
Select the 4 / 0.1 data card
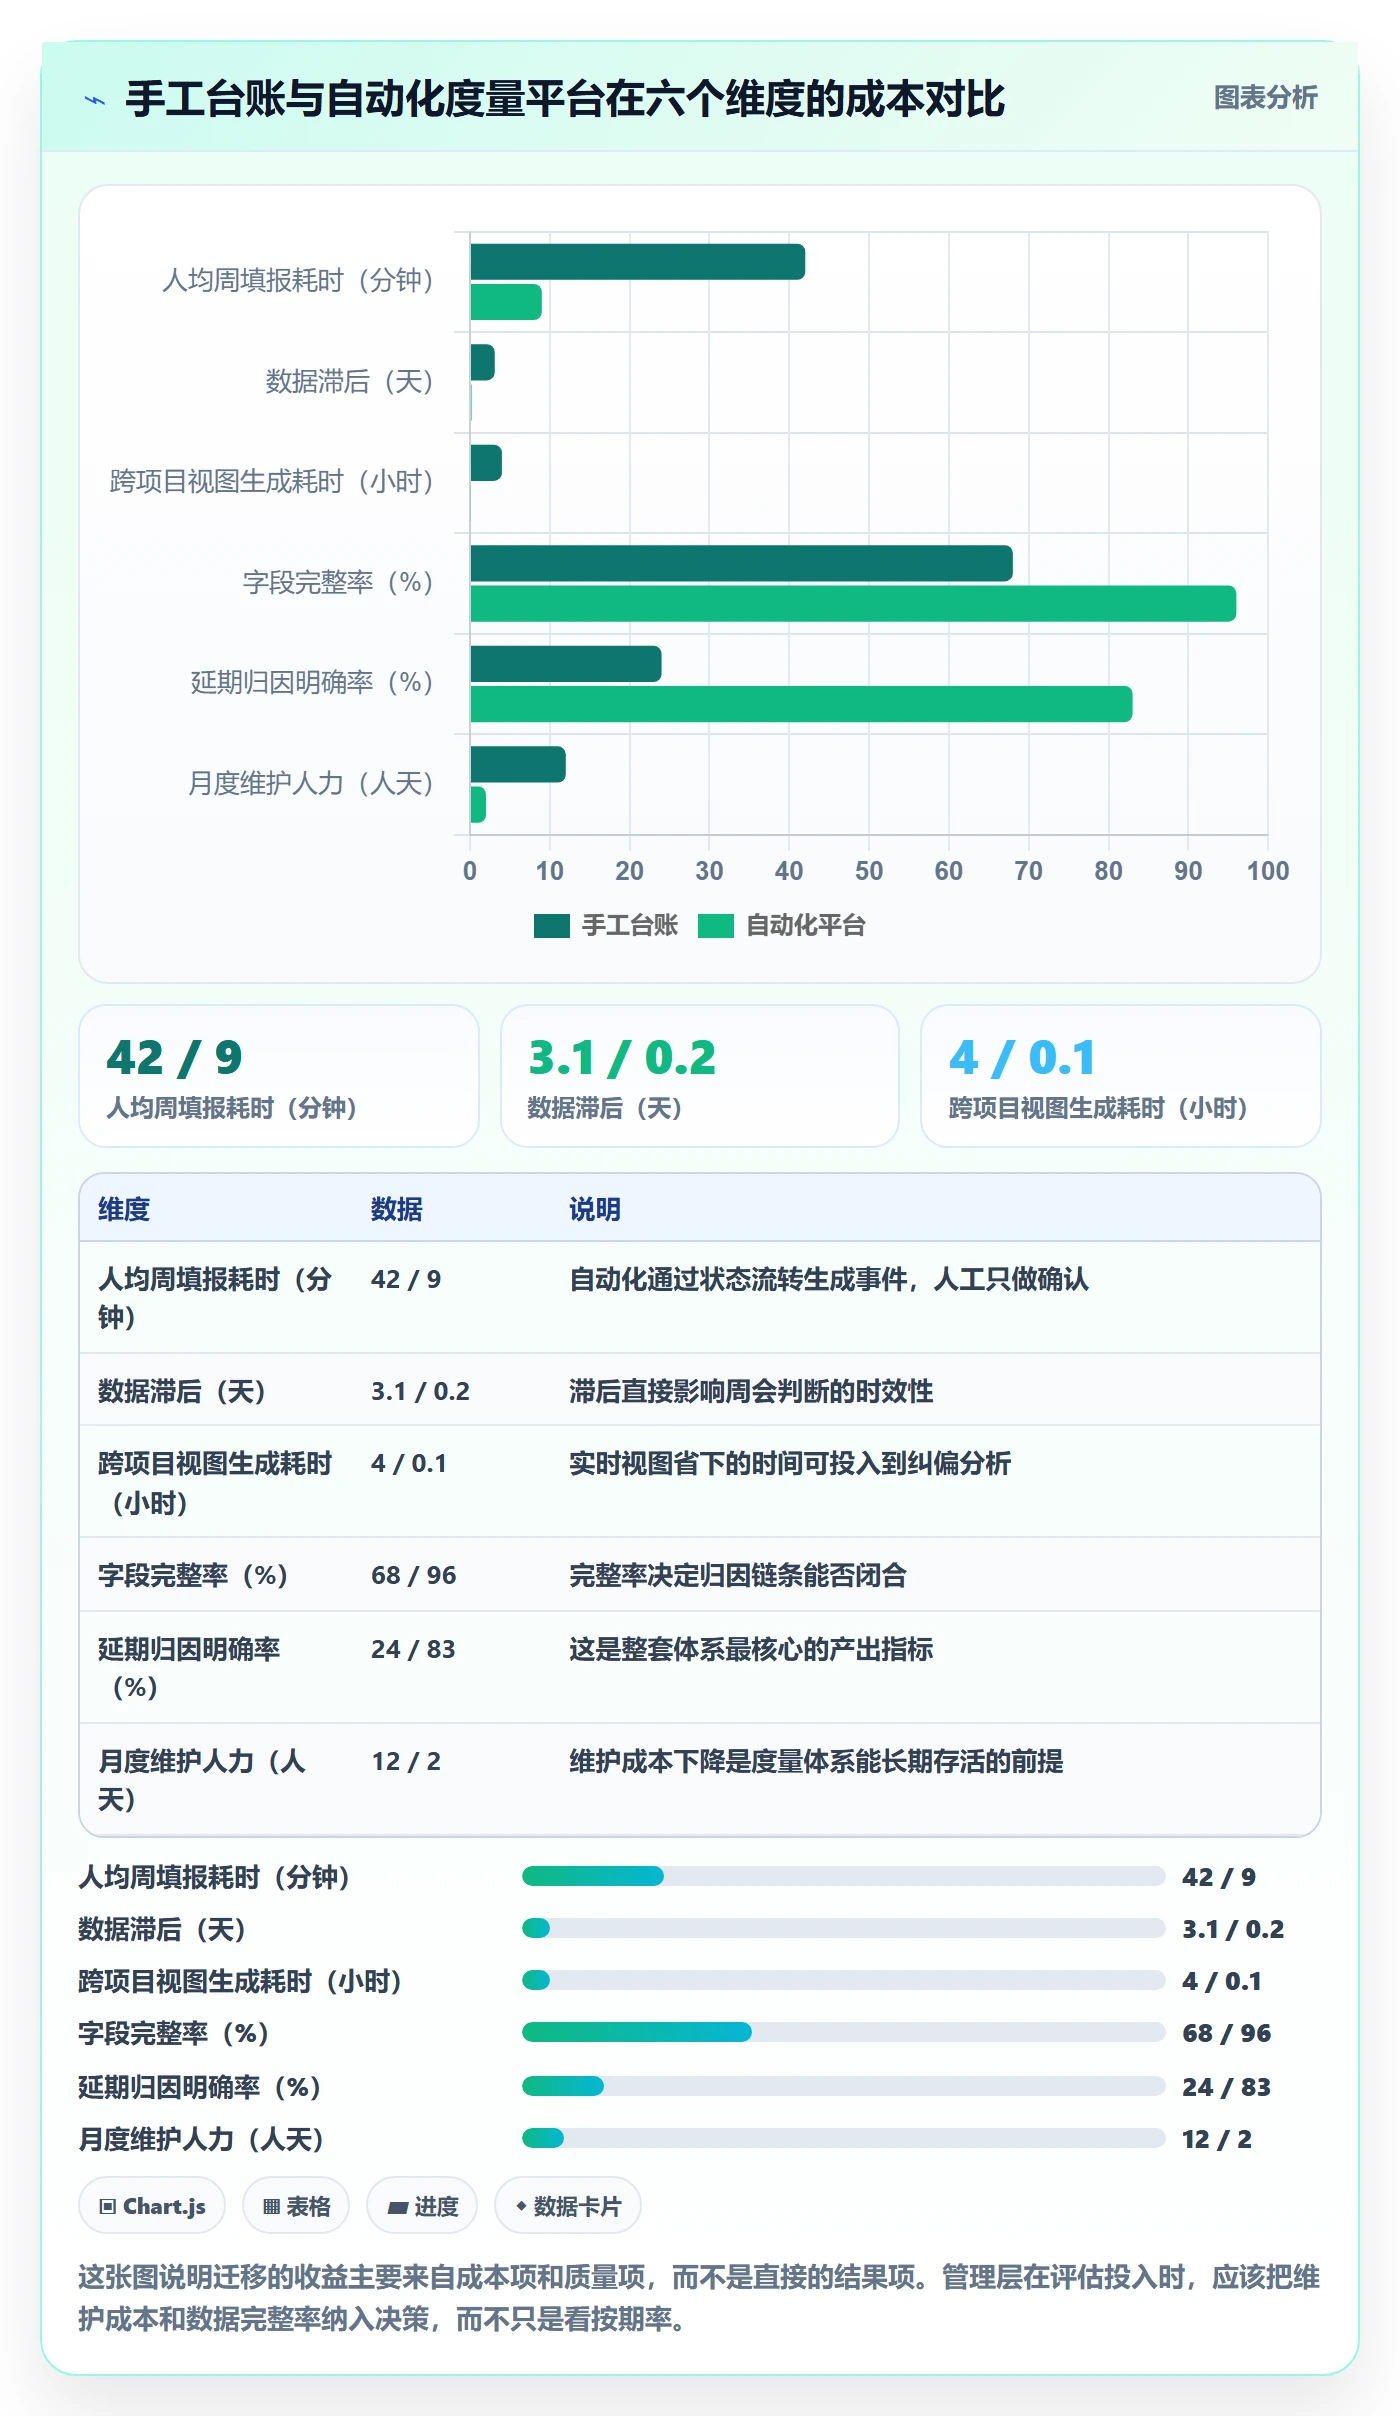tap(1120, 1076)
